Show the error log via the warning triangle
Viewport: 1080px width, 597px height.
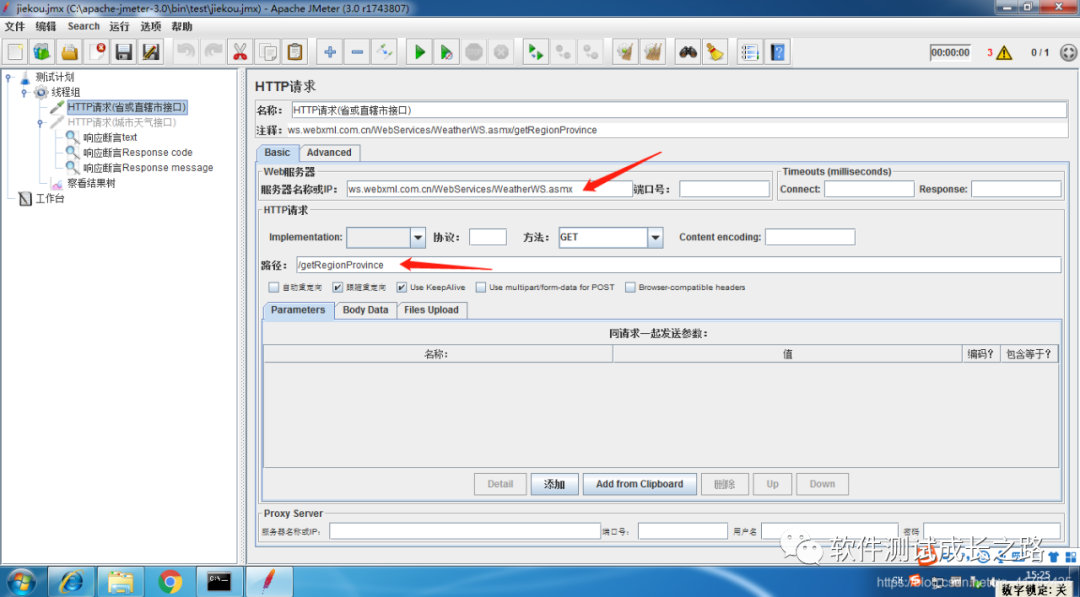[1004, 52]
